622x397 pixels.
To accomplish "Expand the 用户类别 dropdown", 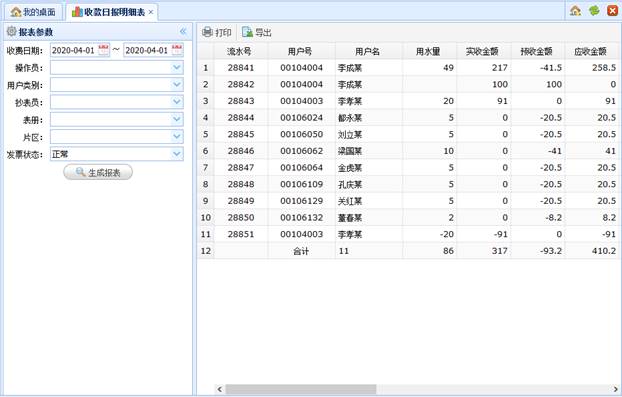I will [177, 85].
